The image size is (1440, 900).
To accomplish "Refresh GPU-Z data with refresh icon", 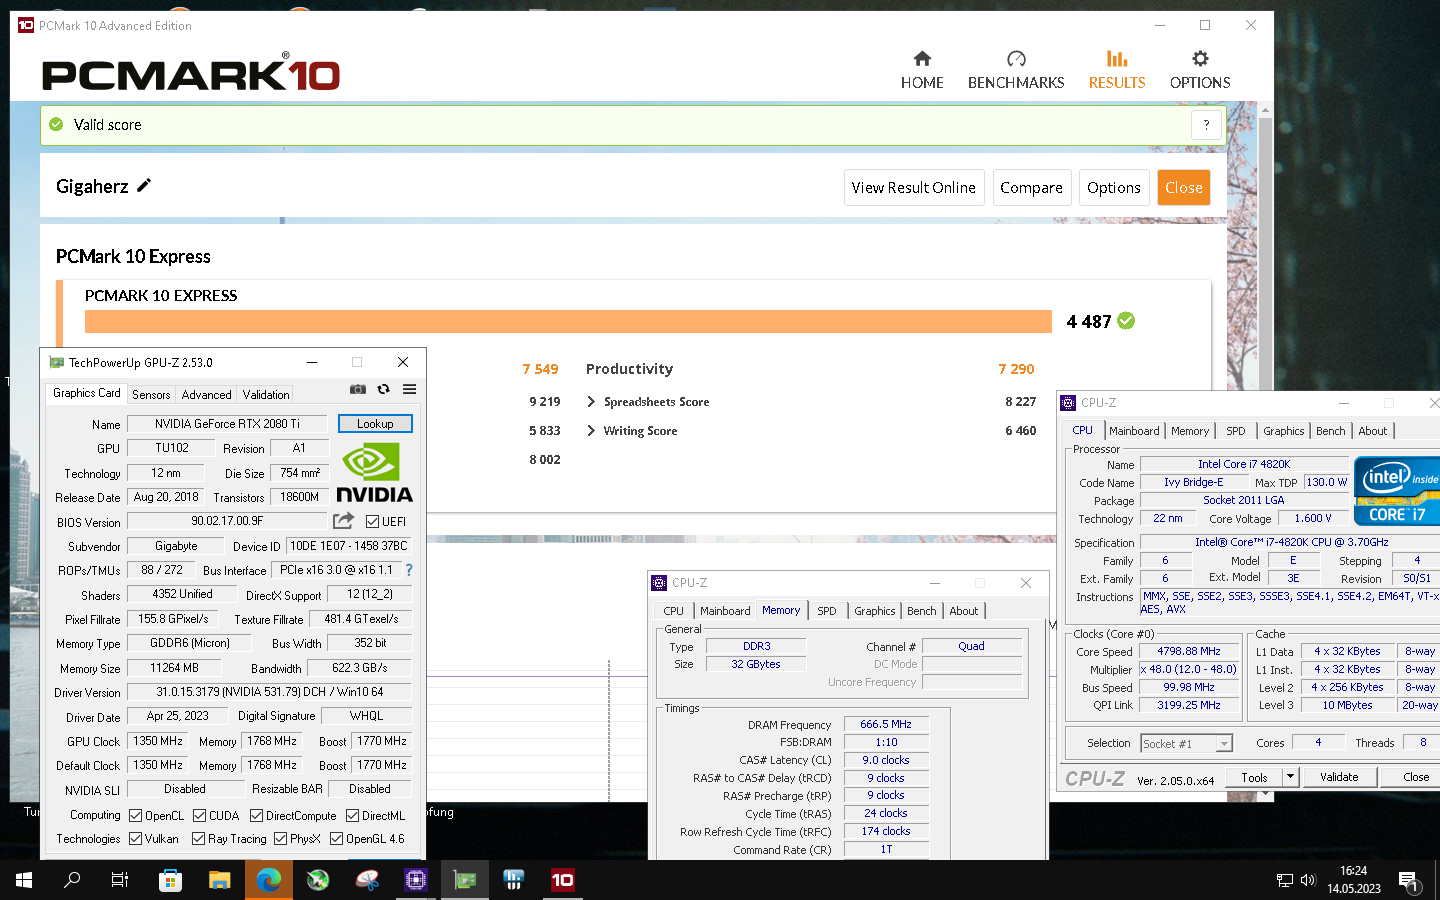I will [383, 389].
